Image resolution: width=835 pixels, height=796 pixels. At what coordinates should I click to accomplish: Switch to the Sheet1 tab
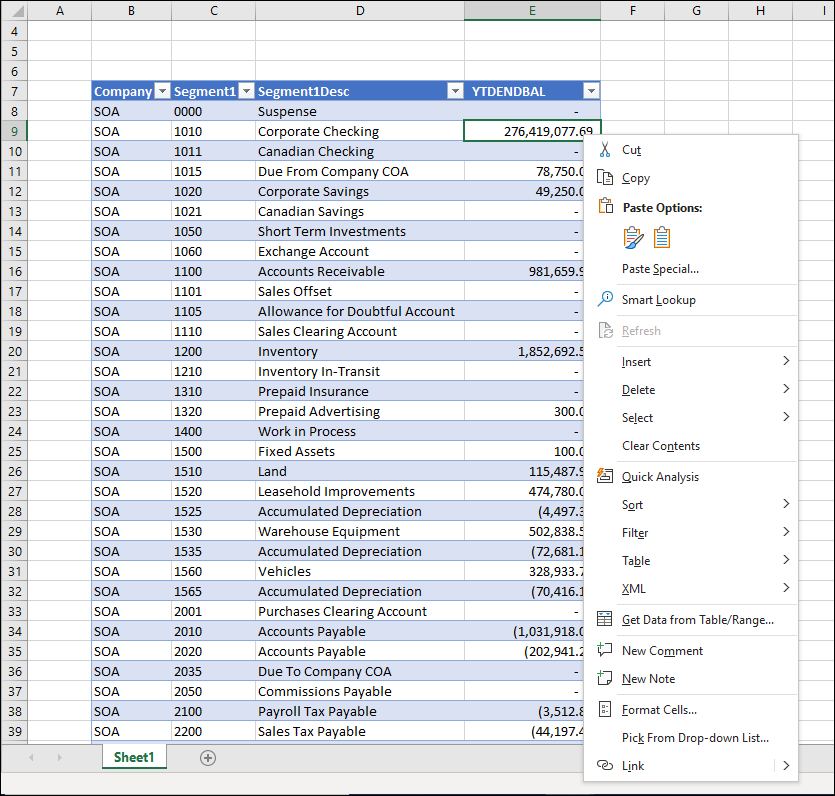tap(134, 757)
